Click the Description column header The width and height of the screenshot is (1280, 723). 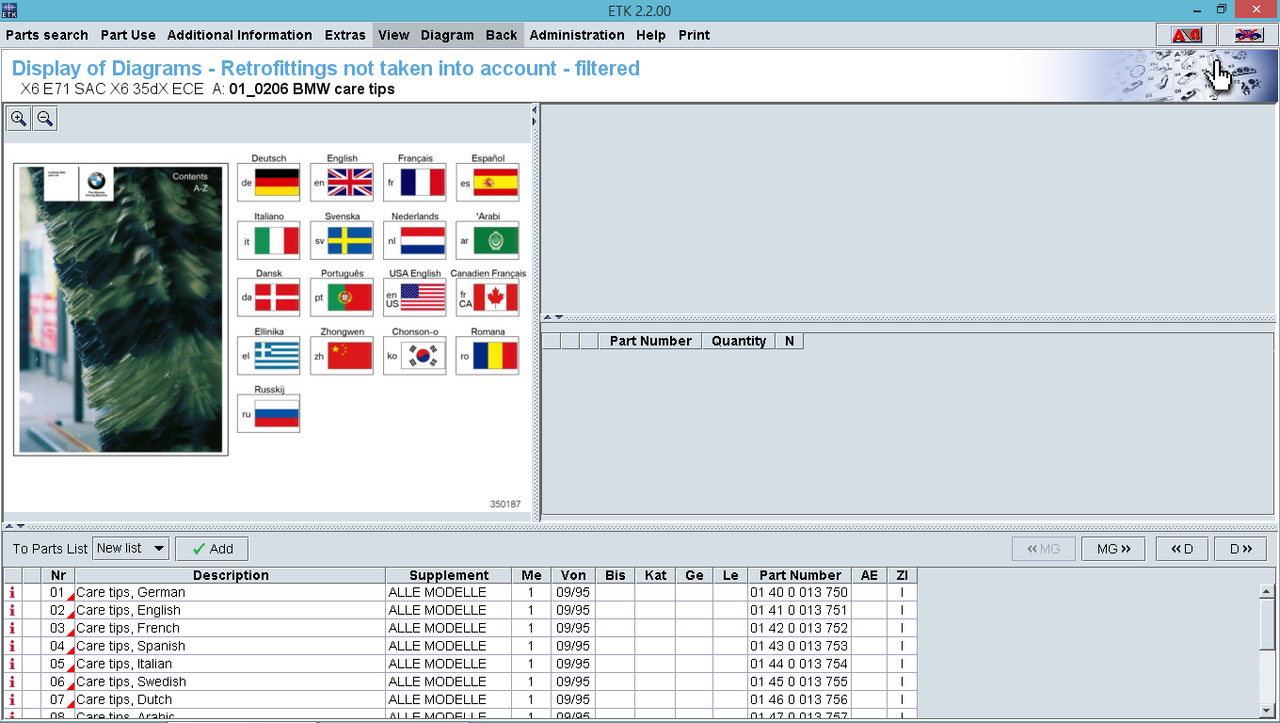pos(231,576)
